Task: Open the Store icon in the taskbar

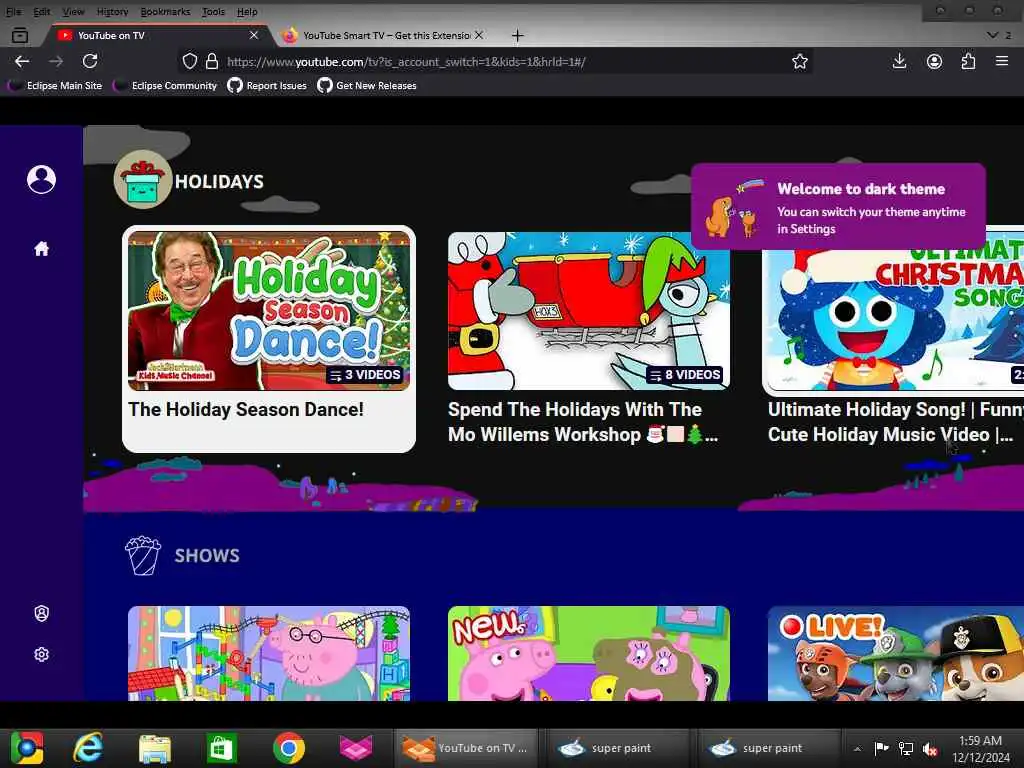Action: click(x=221, y=748)
